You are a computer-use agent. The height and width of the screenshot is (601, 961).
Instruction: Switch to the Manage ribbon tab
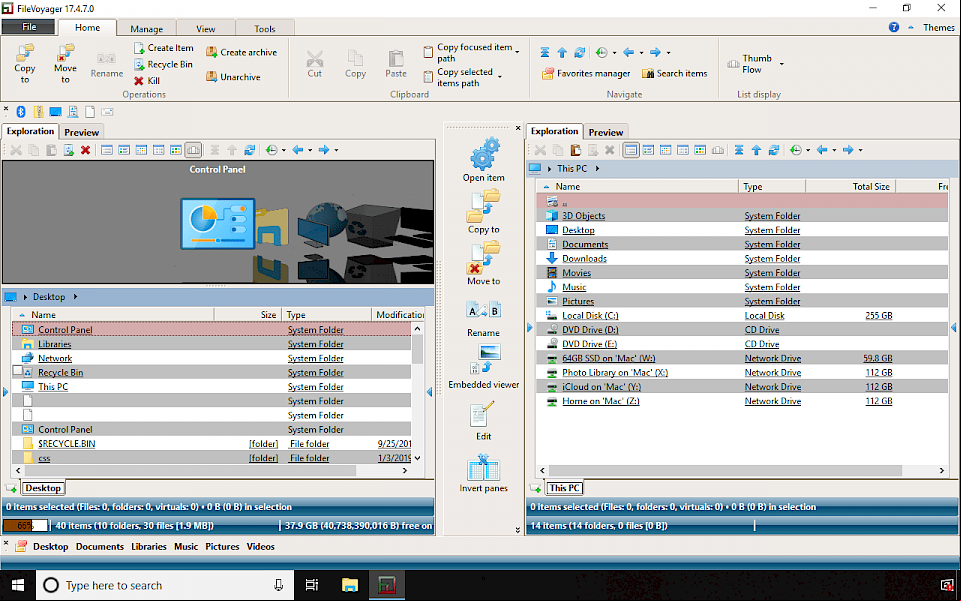pyautogui.click(x=146, y=29)
